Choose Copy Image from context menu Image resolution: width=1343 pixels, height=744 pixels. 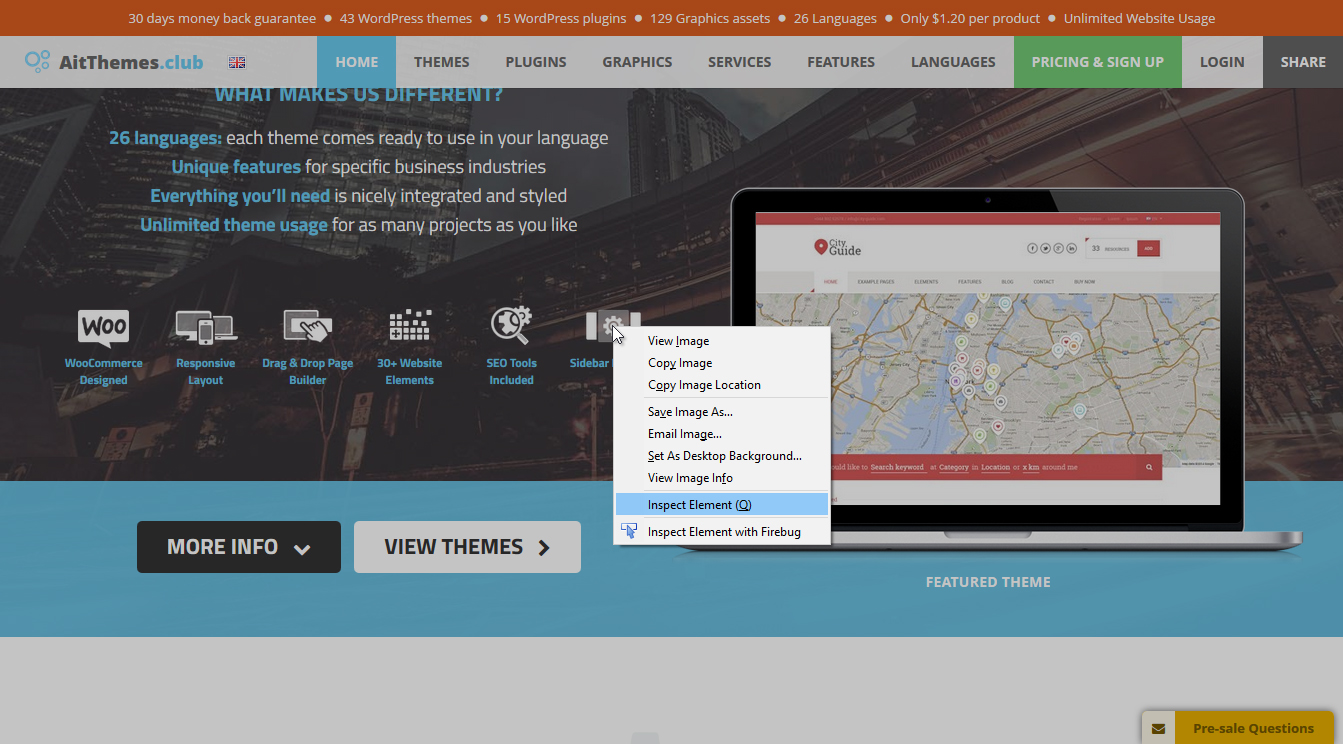(x=721, y=363)
